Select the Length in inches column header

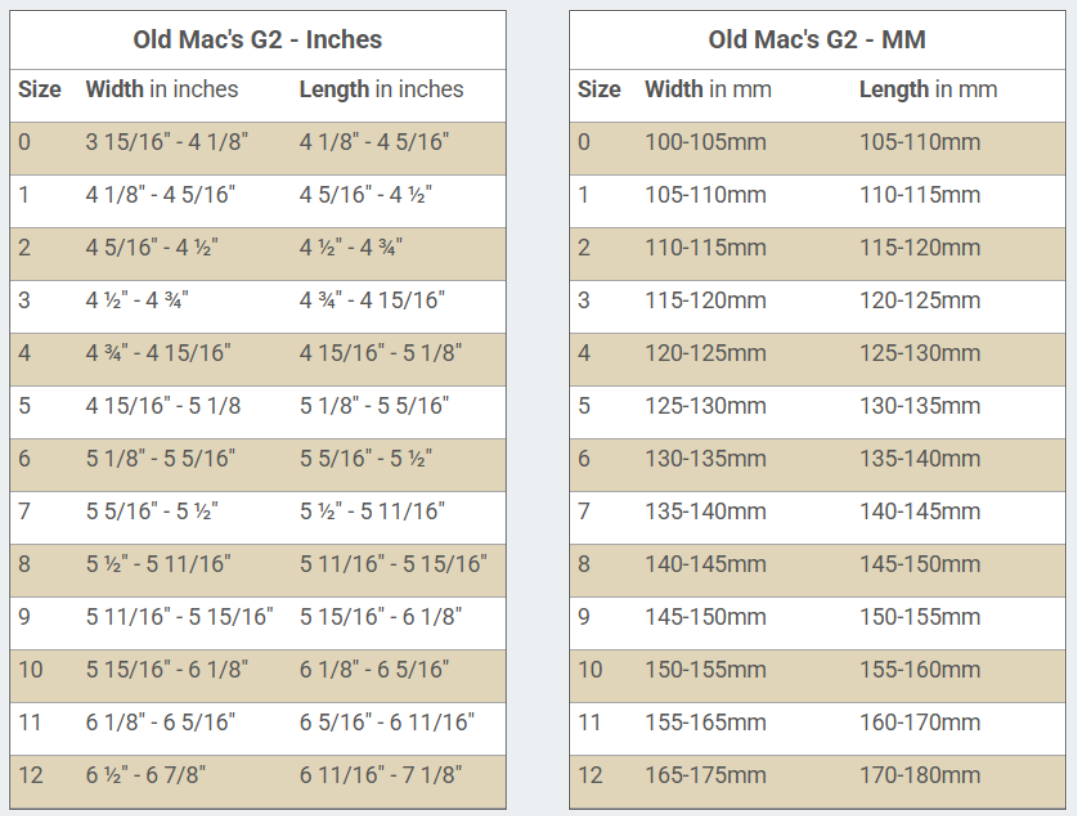coord(381,89)
